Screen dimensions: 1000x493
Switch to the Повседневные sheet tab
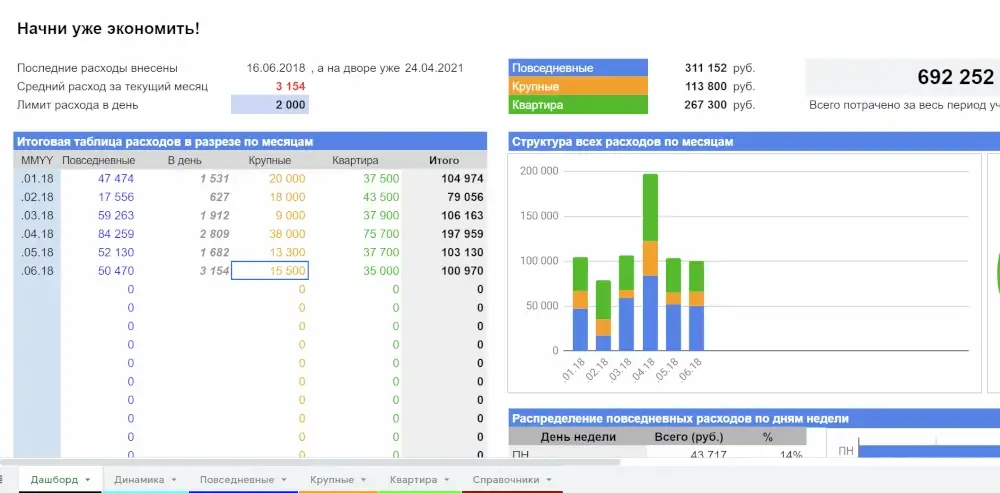click(x=237, y=480)
